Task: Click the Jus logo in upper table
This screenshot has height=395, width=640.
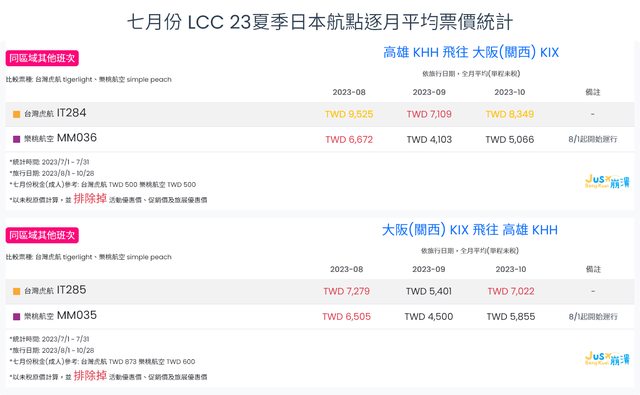Action: (x=607, y=181)
